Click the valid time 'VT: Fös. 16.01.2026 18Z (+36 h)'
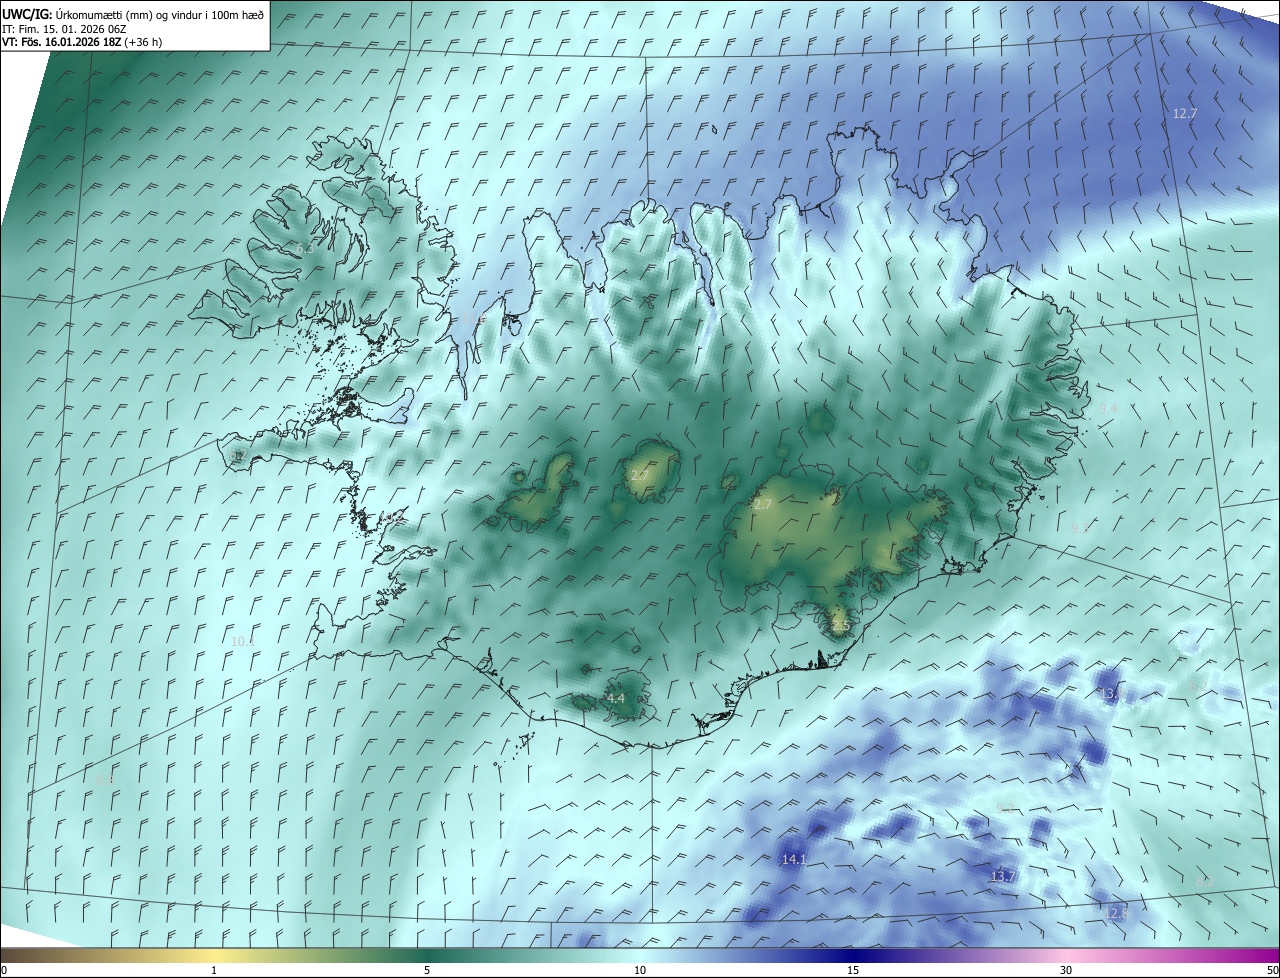The width and height of the screenshot is (1280, 978). click(81, 42)
